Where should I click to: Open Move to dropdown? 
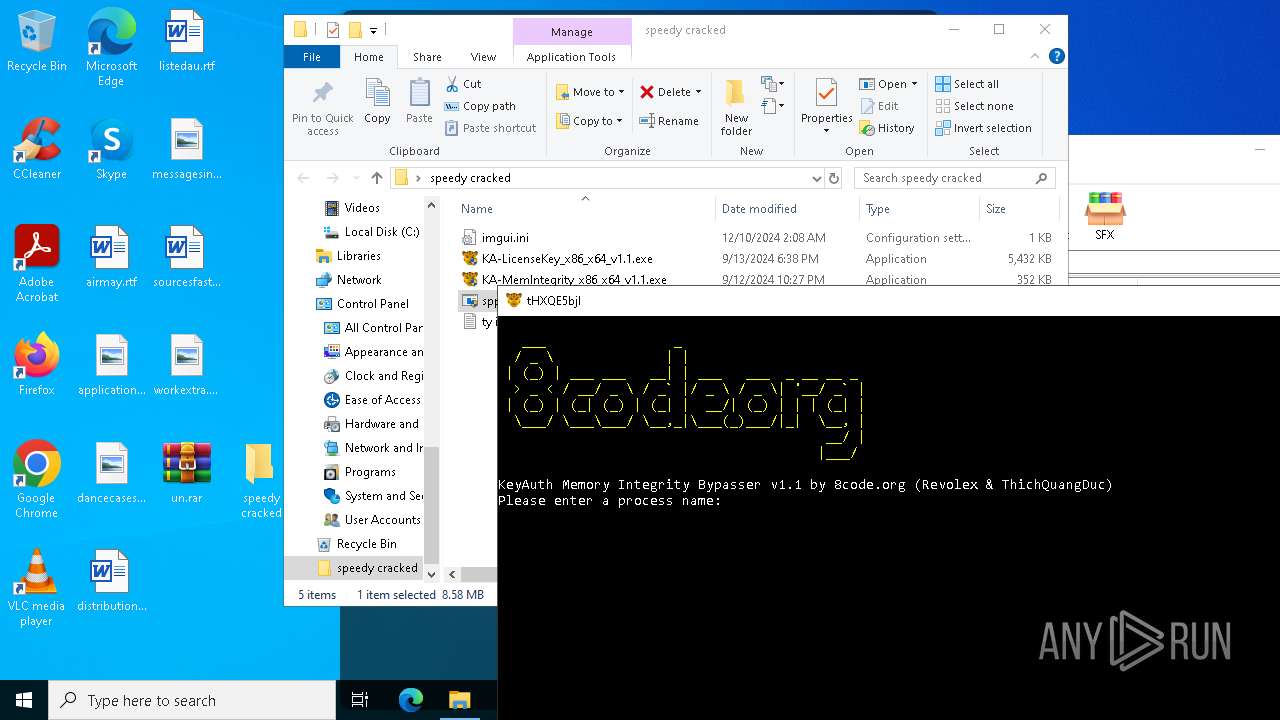(x=590, y=92)
